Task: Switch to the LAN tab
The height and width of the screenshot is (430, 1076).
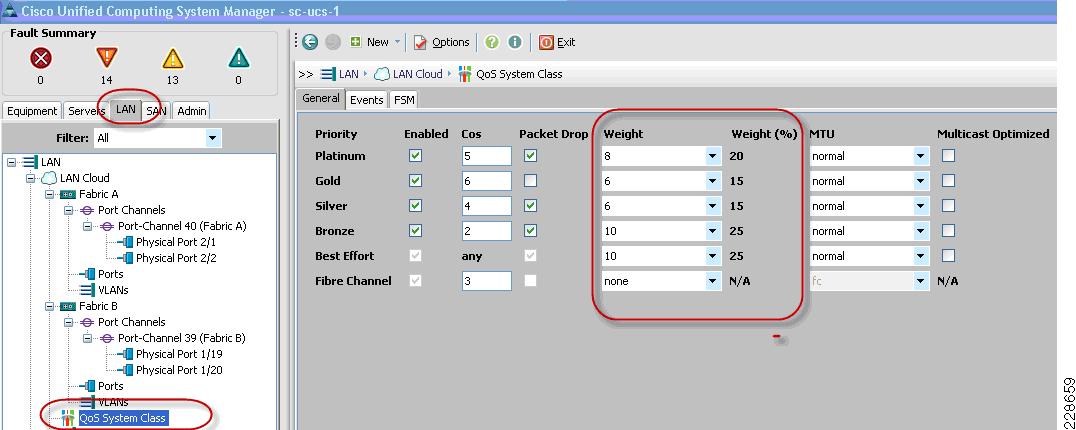Action: [126, 109]
